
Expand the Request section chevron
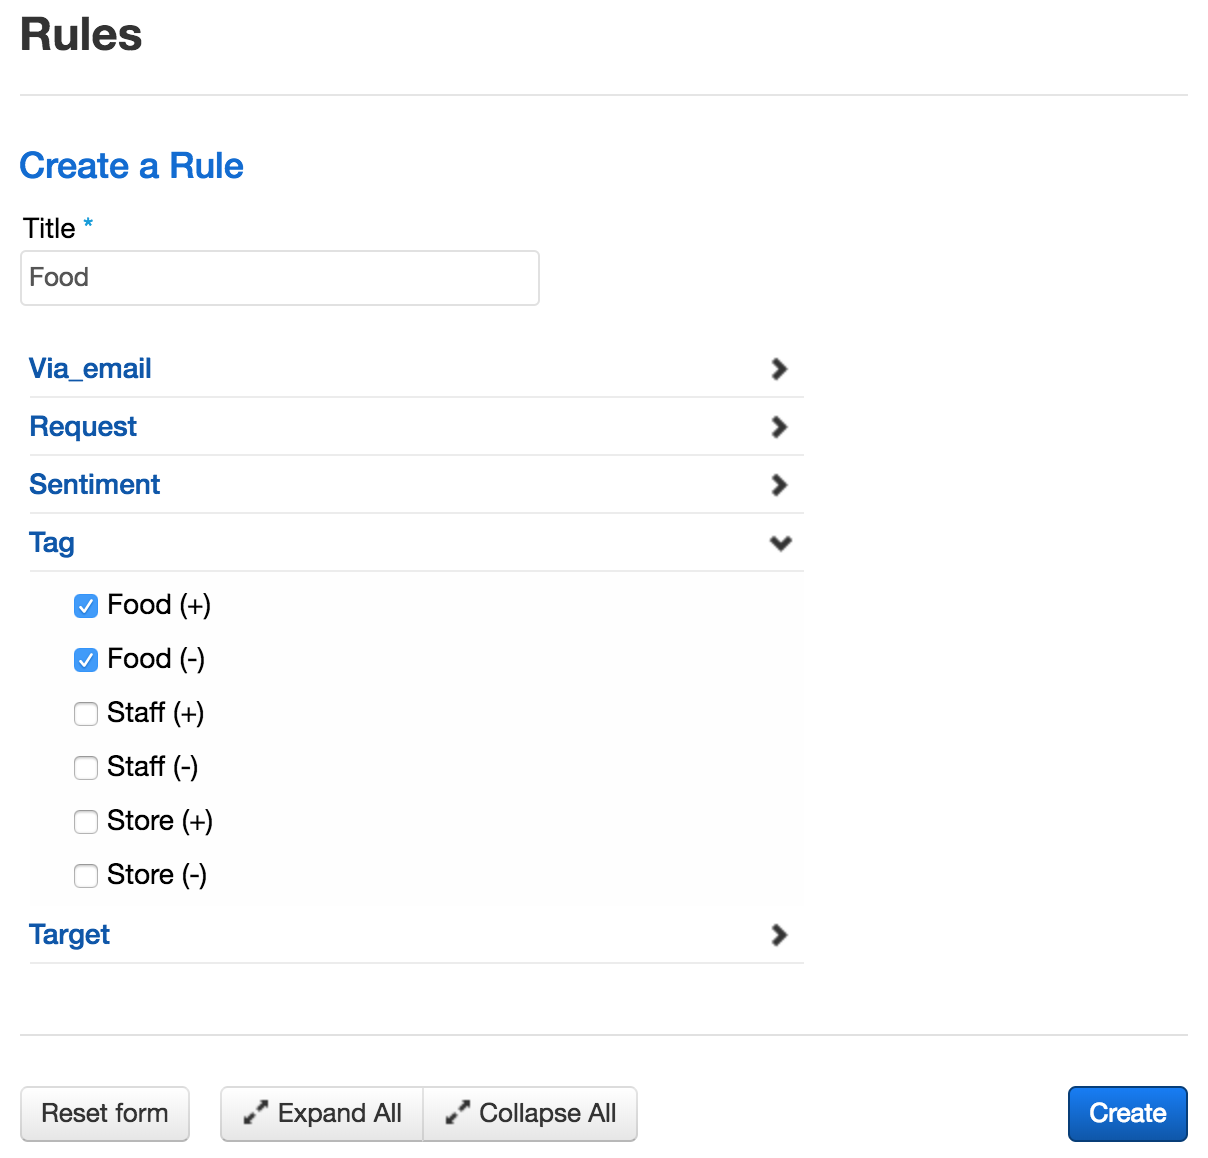[x=780, y=427]
